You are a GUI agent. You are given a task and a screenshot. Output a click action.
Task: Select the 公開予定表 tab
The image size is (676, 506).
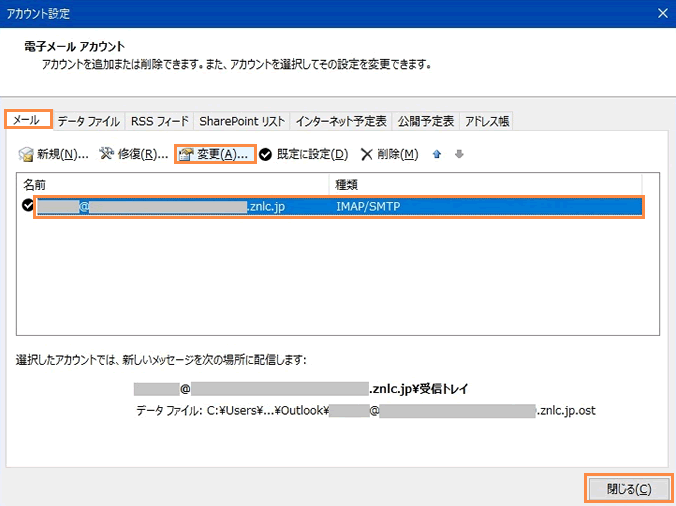coord(426,121)
